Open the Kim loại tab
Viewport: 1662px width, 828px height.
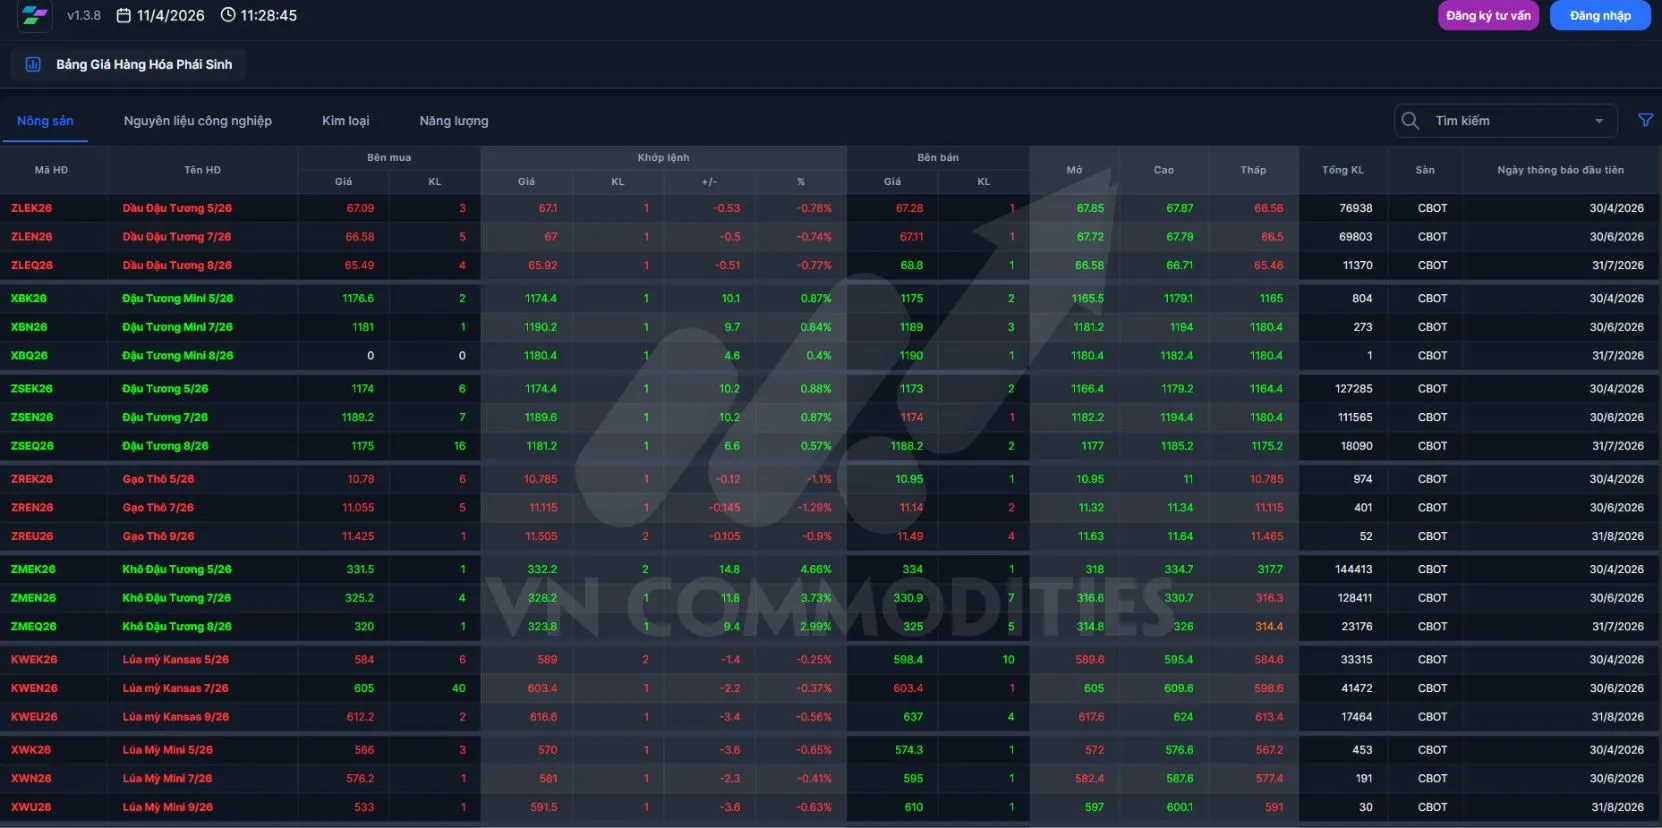click(345, 121)
